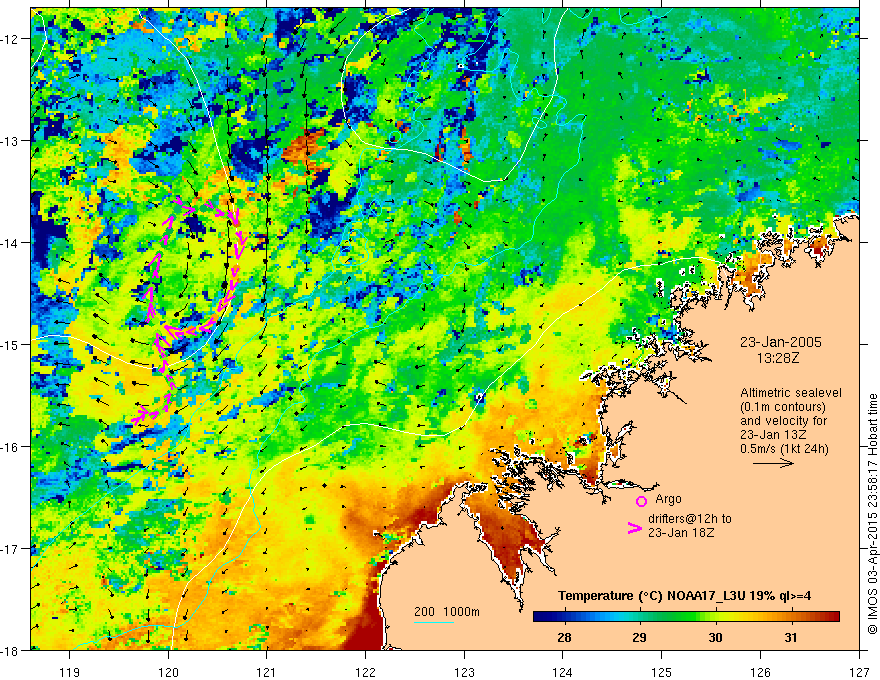The image size is (880, 680).
Task: Click the 'Altimetric sealevel' legend text
Action: point(791,393)
